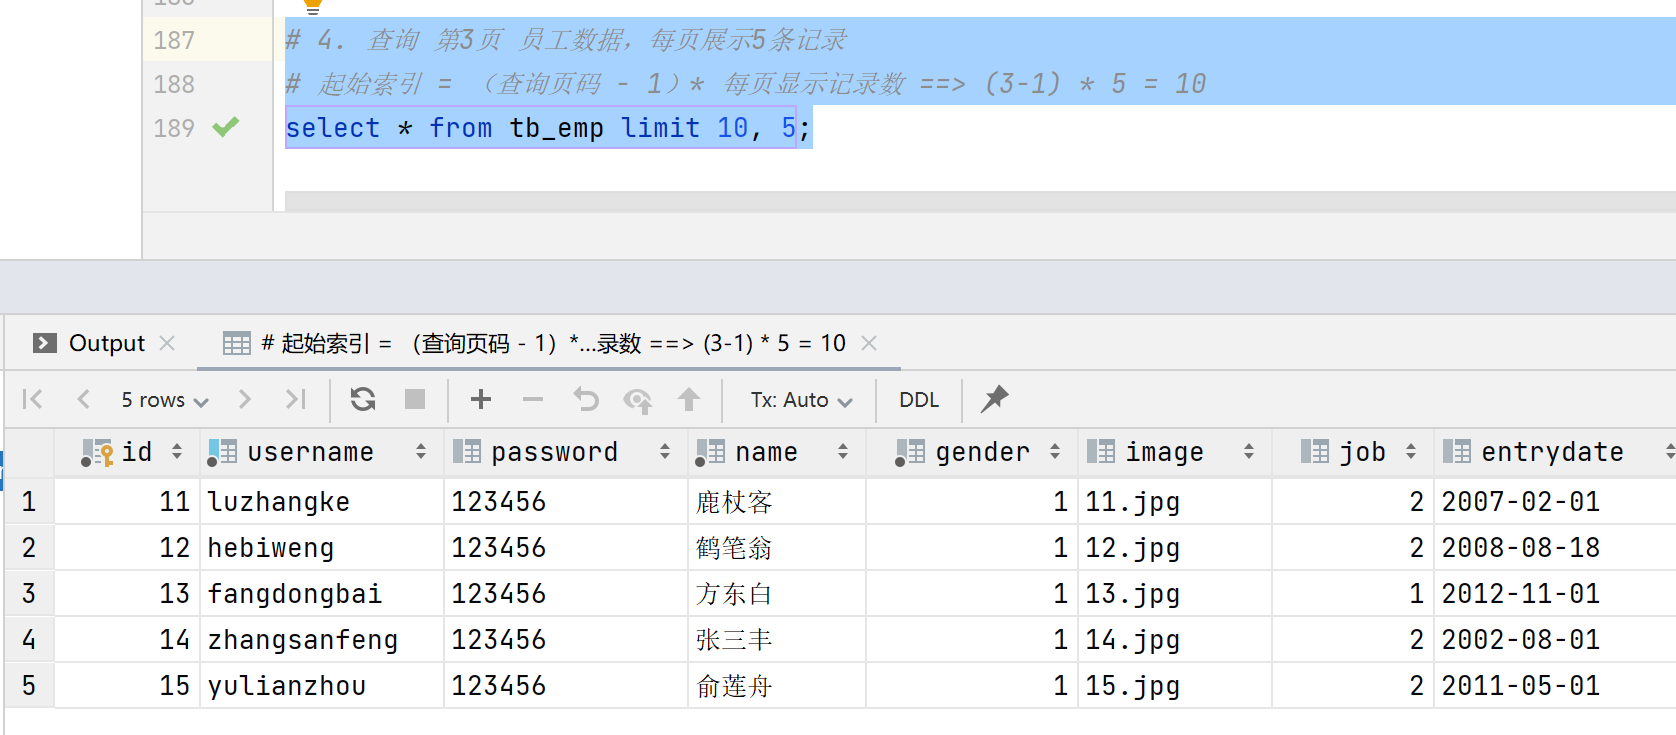Click the 2002-08-01 entrydate cell
The image size is (1676, 735).
[x=1555, y=639]
